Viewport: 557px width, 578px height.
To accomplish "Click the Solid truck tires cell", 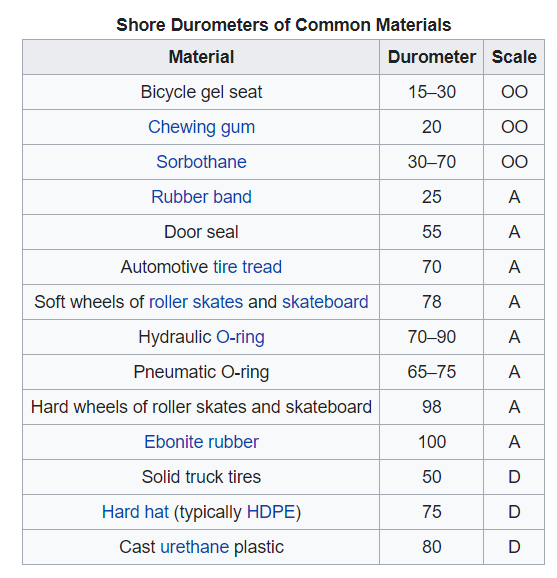I will coord(201,477).
